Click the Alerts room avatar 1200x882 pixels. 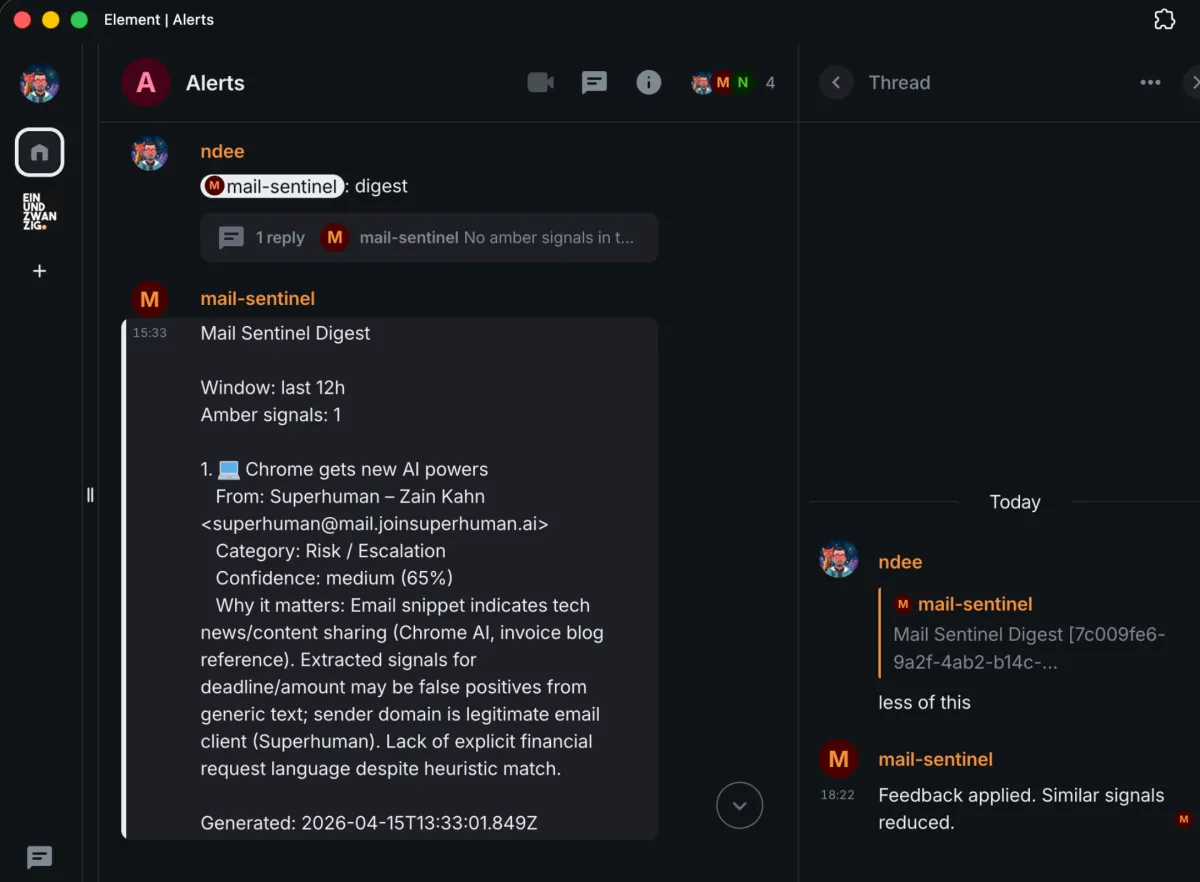pyautogui.click(x=146, y=82)
